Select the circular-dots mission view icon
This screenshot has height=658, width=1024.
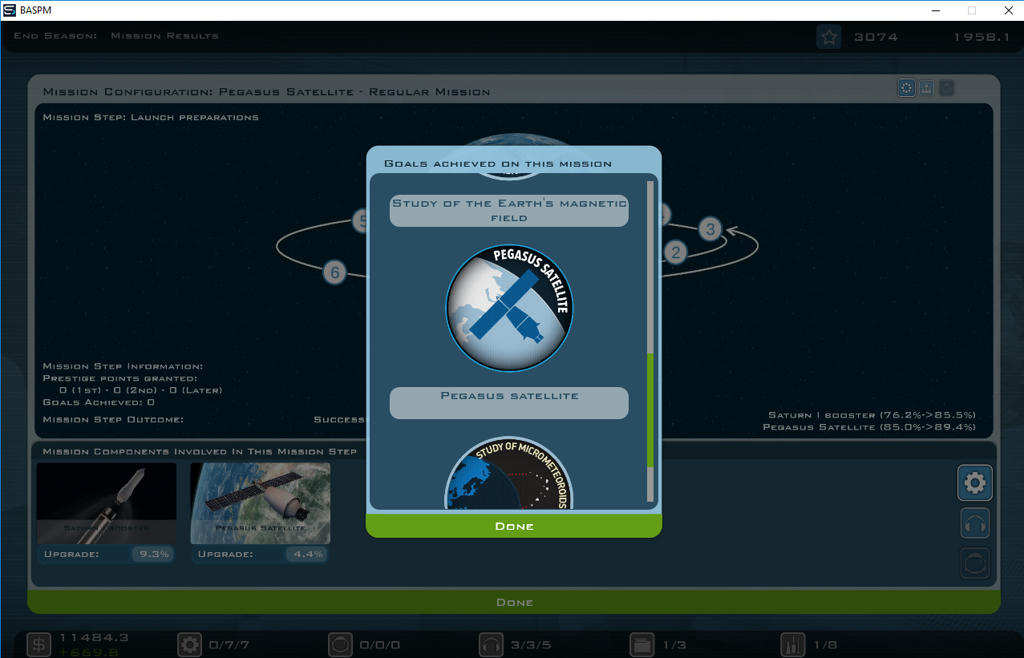pos(906,87)
